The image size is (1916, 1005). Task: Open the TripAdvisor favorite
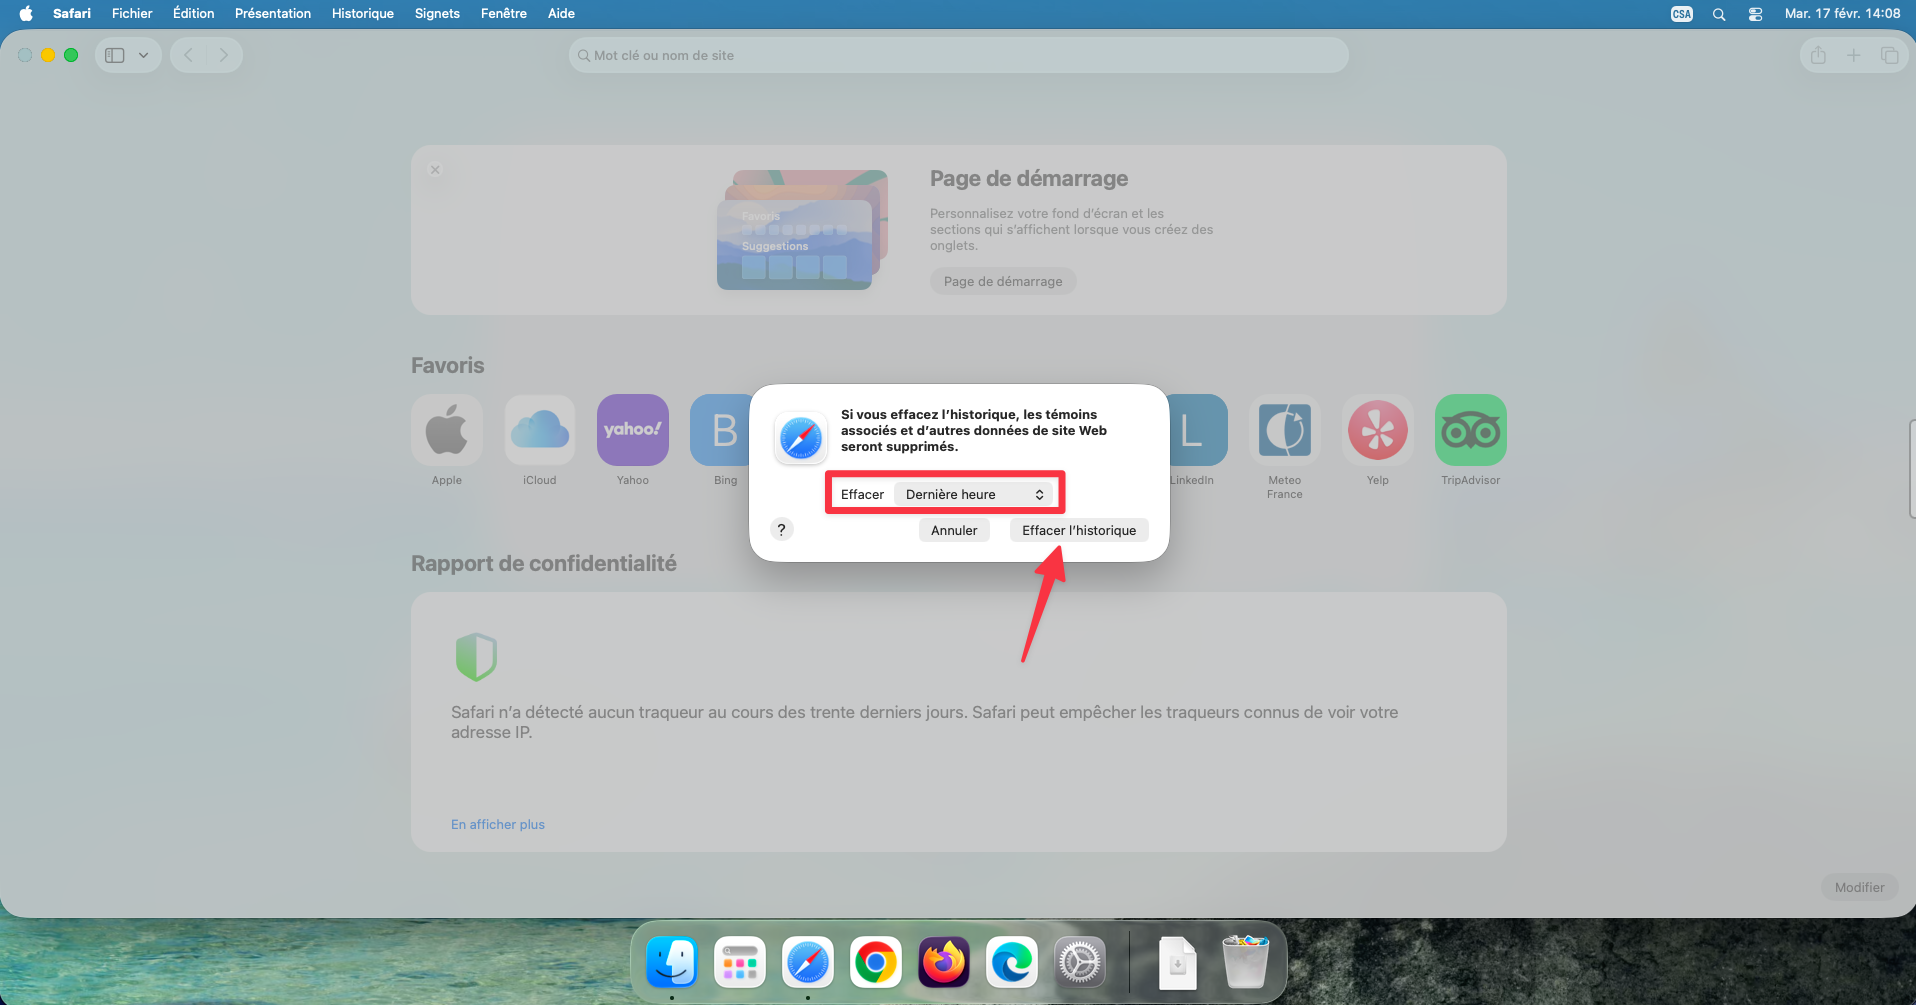pos(1471,430)
